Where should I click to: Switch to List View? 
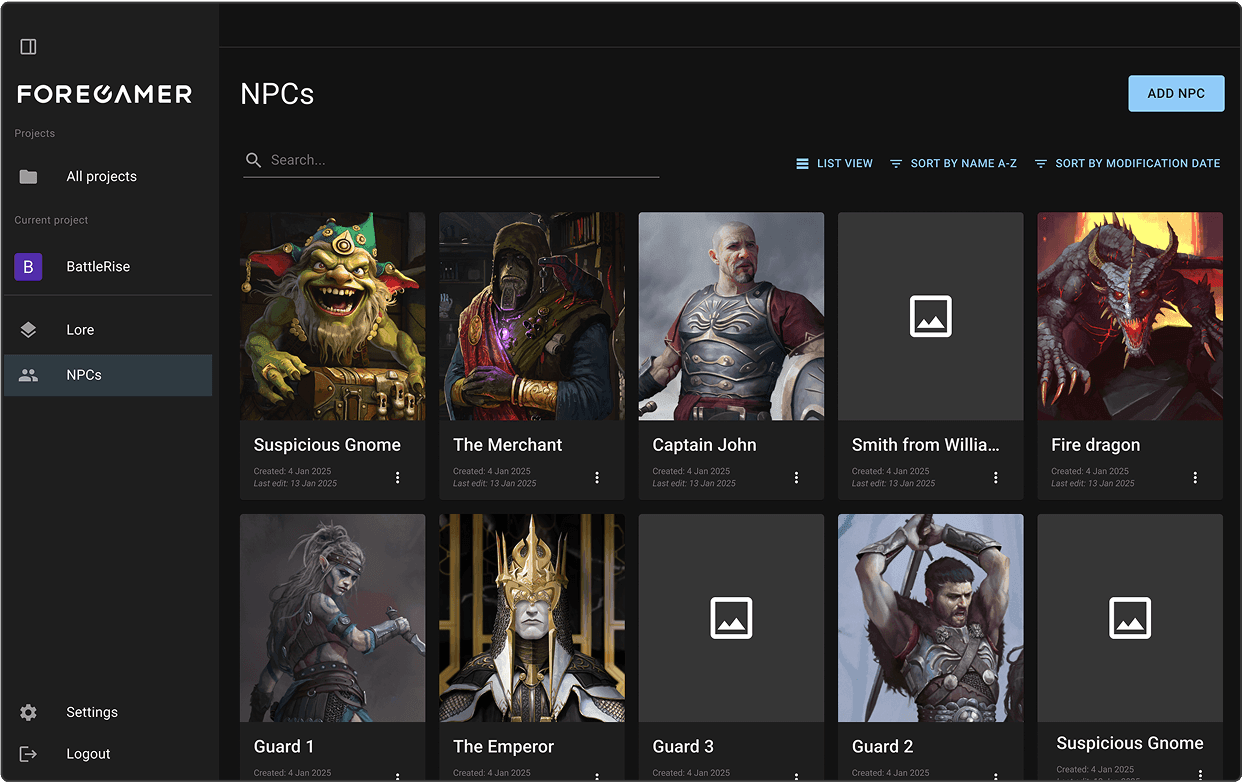(834, 163)
